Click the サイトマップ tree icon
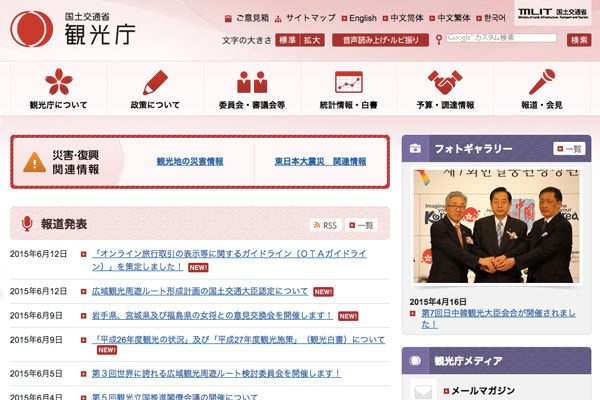 point(278,18)
